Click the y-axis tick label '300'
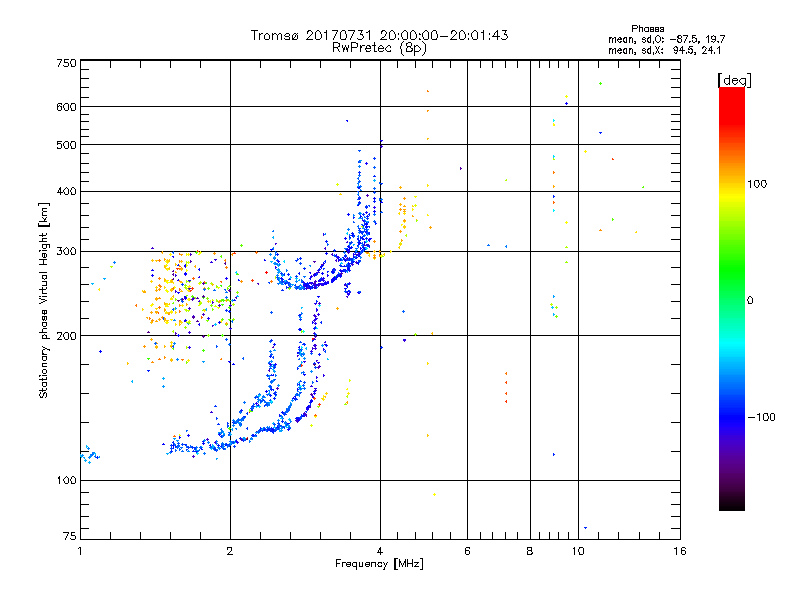This screenshot has height=600, width=800. 66,251
